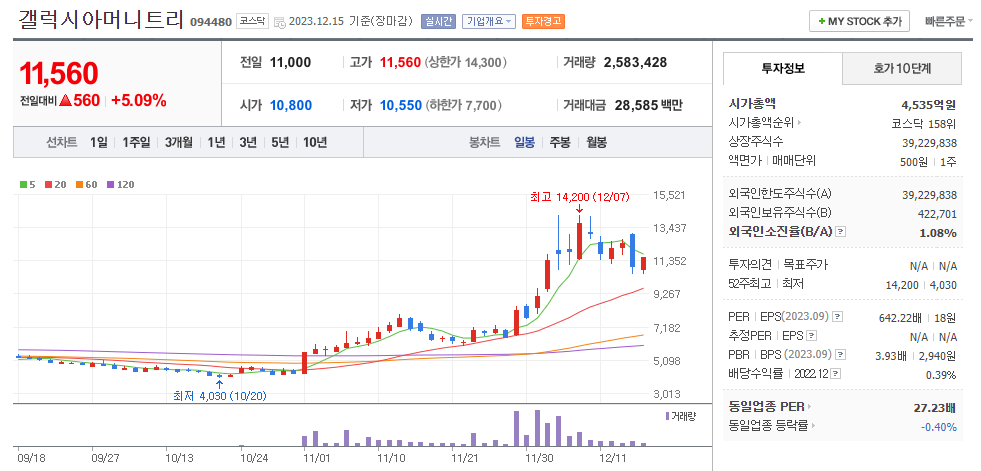Show the 3개월 line chart
This screenshot has height=471, width=981.
tap(179, 142)
